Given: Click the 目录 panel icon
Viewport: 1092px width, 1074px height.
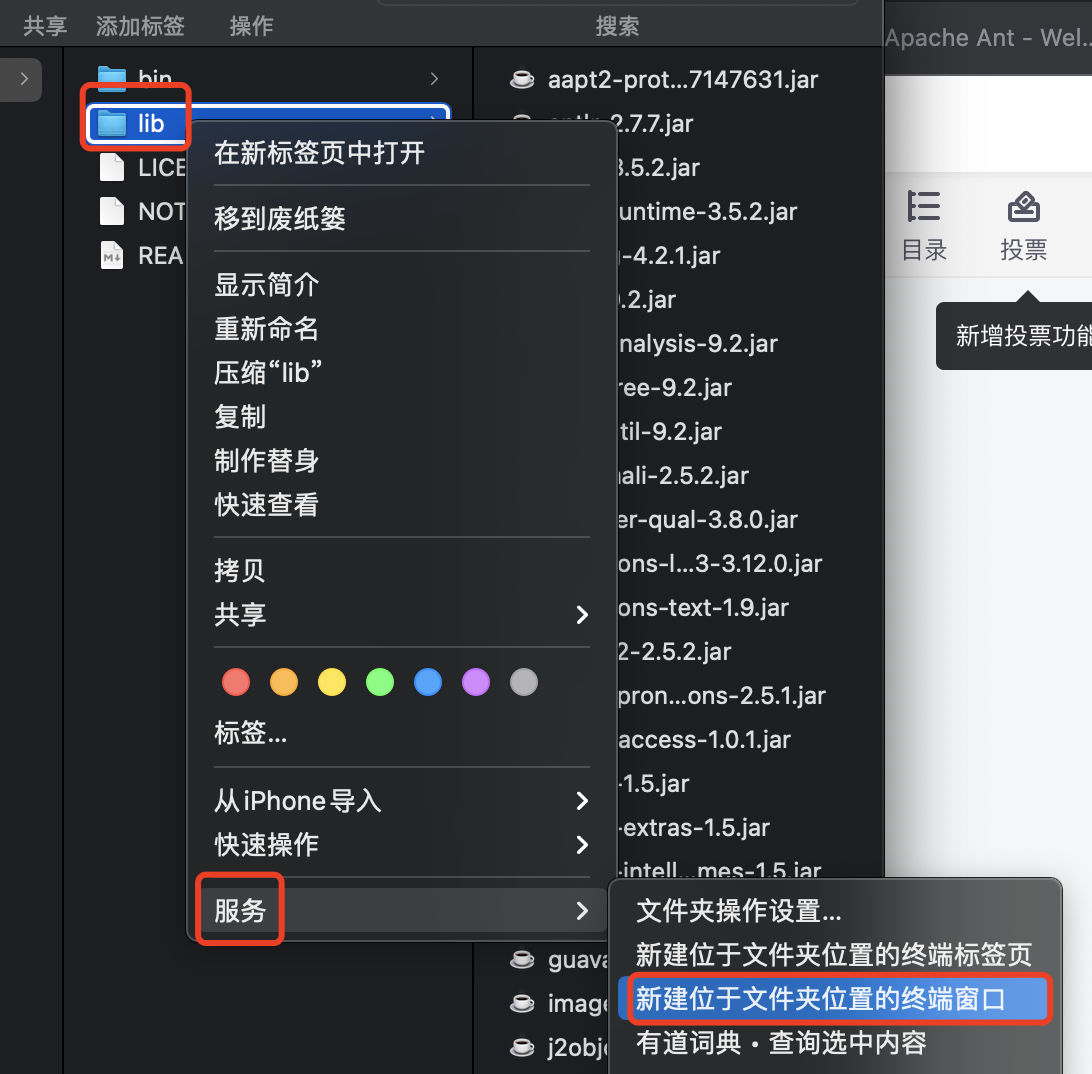Looking at the screenshot, I should [923, 207].
